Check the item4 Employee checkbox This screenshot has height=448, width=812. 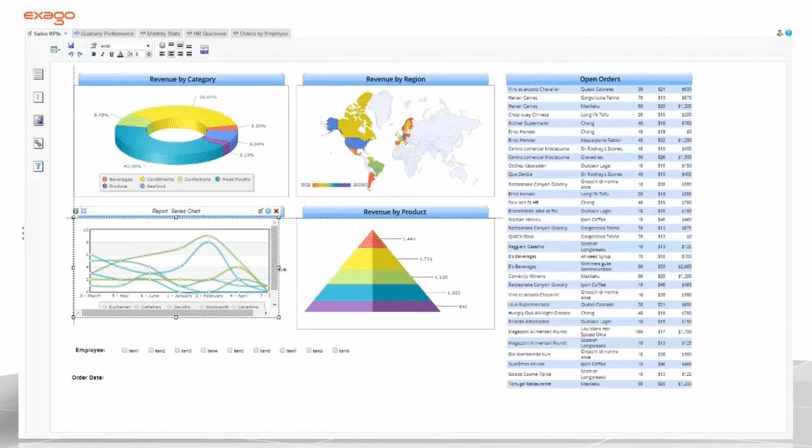click(x=203, y=351)
